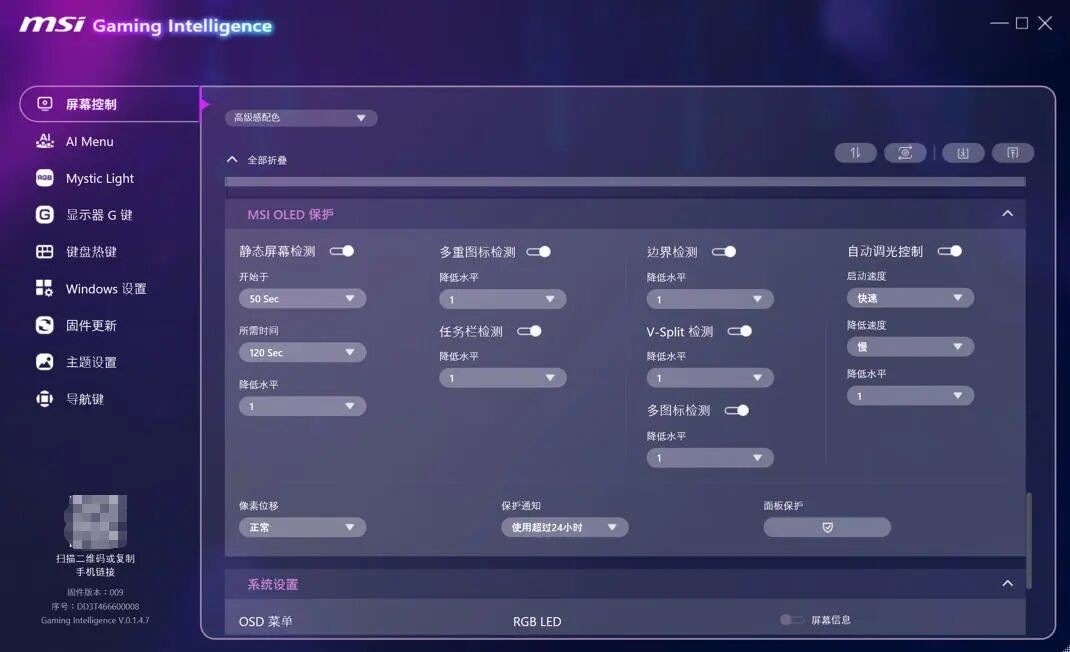Viewport: 1070px width, 652px height.
Task: Click the reset settings toolbar icon
Action: point(905,153)
